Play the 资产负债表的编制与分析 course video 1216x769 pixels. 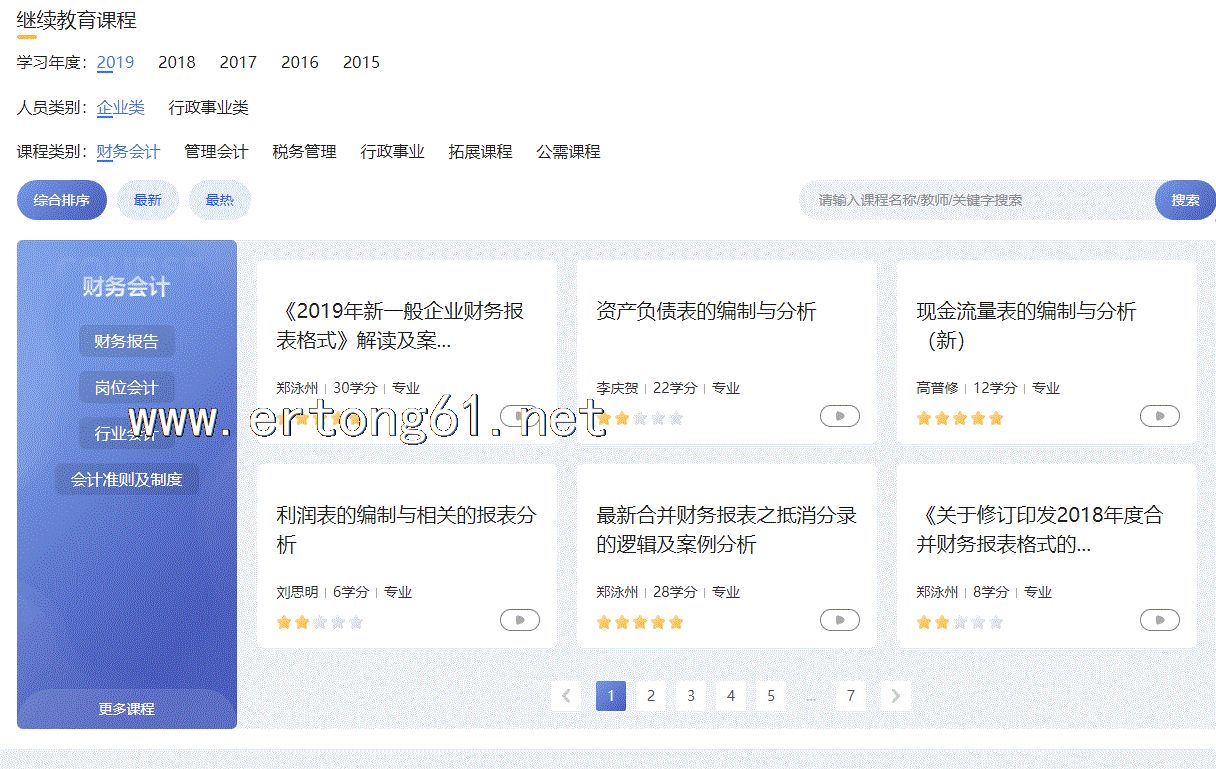click(x=839, y=416)
